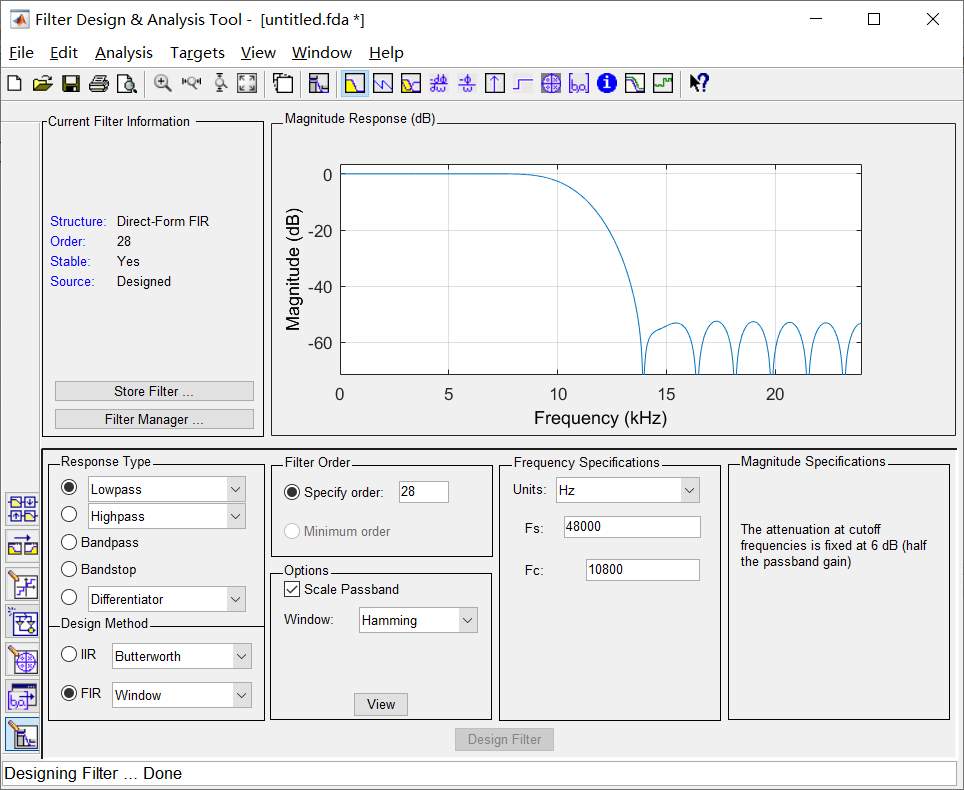Image resolution: width=964 pixels, height=790 pixels.
Task: Open the Help menu
Action: [x=386, y=53]
